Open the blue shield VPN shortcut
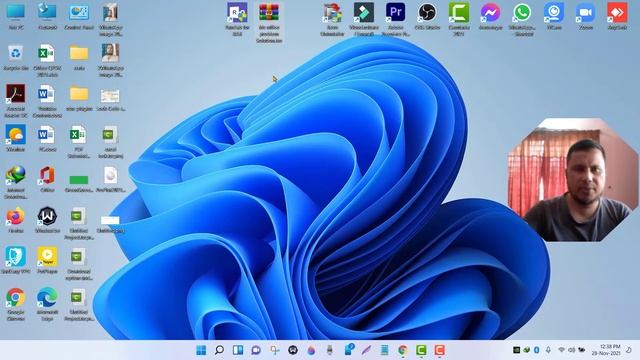 (x=16, y=260)
